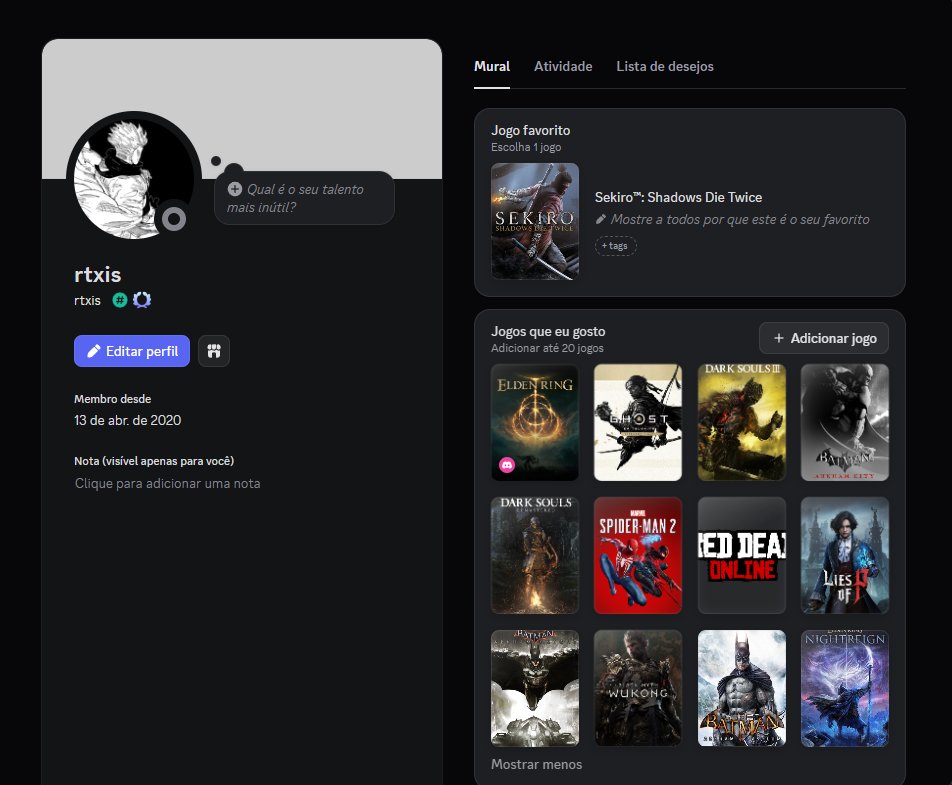The height and width of the screenshot is (785, 952).
Task: Open the Dark Souls III game cover
Action: 742,423
